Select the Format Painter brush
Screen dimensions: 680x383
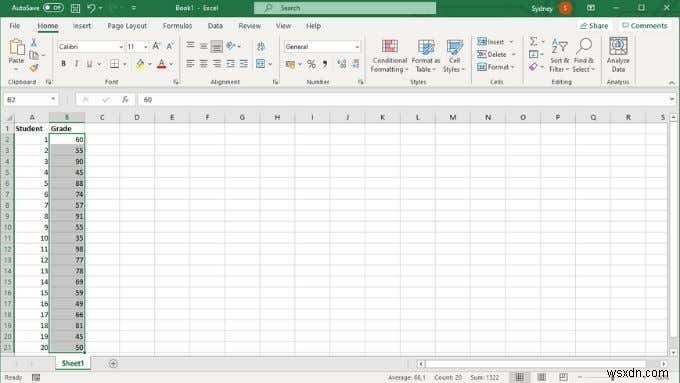(x=34, y=67)
